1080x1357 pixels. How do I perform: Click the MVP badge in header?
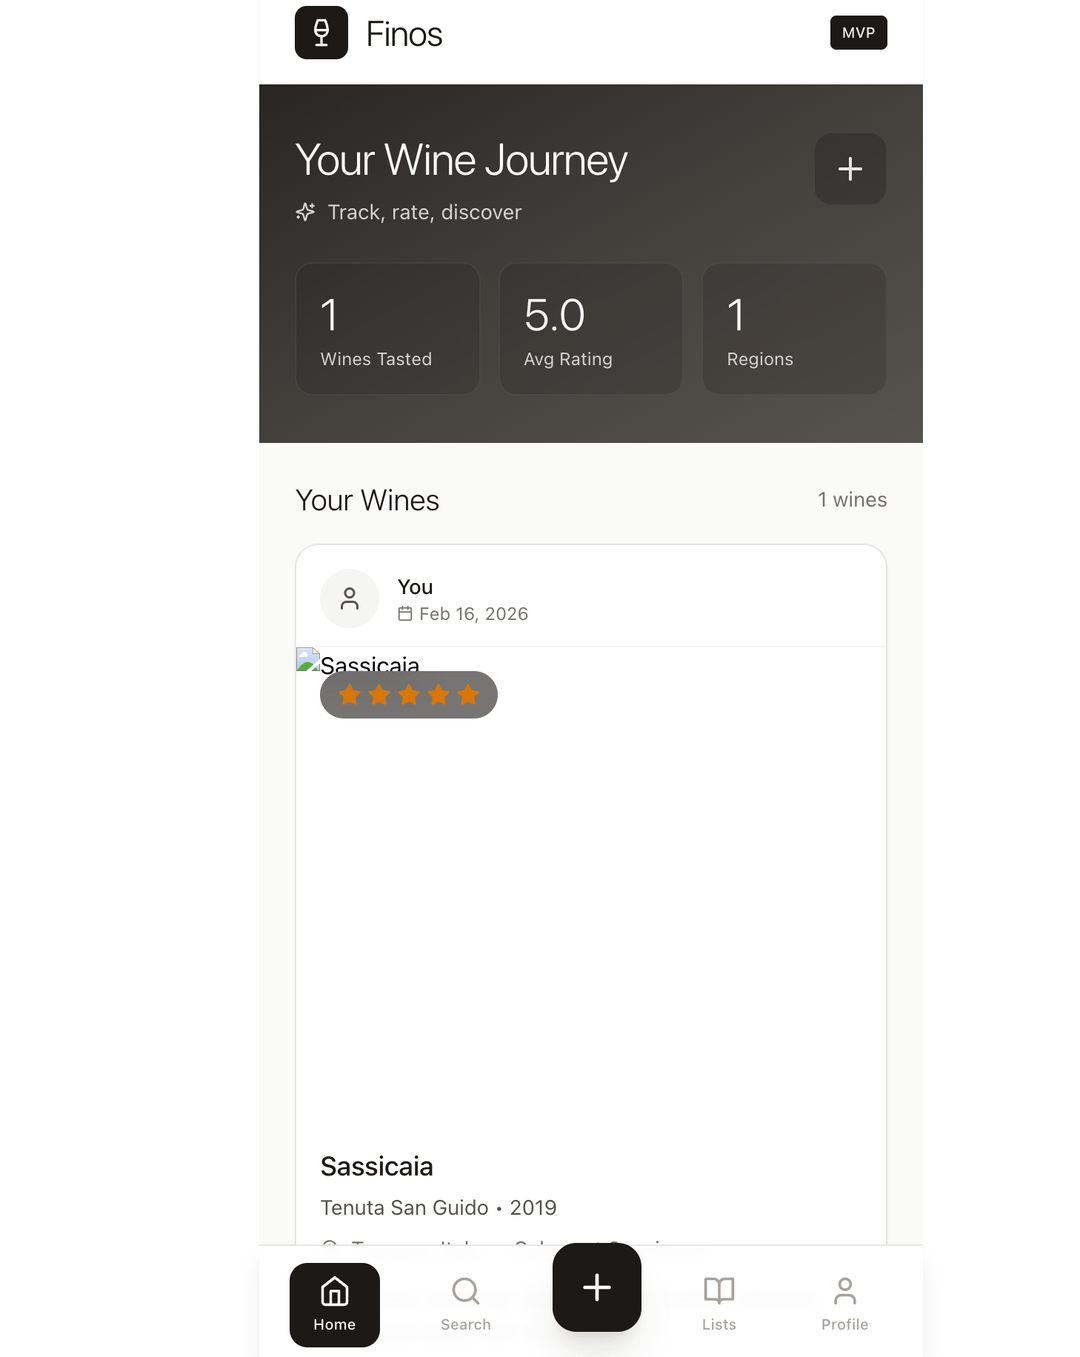(x=858, y=33)
